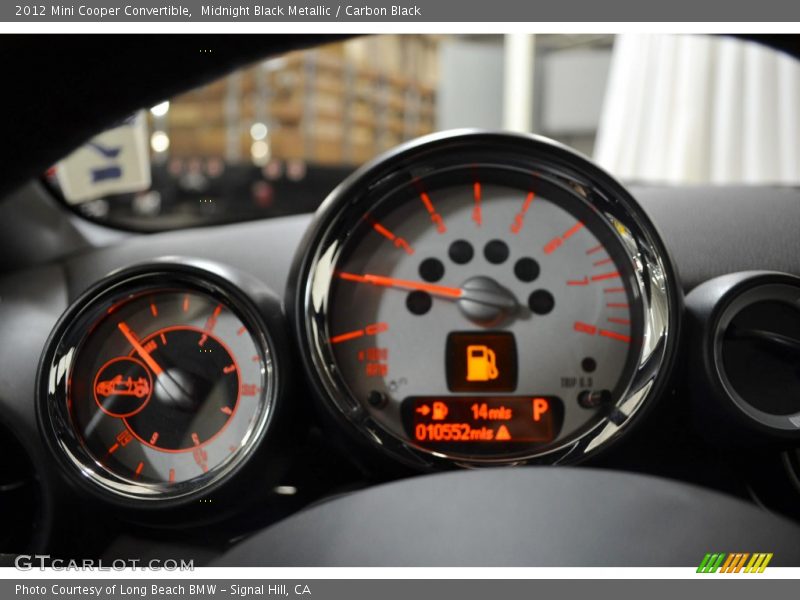Click the green-orange-yellow striped logo
The width and height of the screenshot is (800, 600).
click(735, 563)
